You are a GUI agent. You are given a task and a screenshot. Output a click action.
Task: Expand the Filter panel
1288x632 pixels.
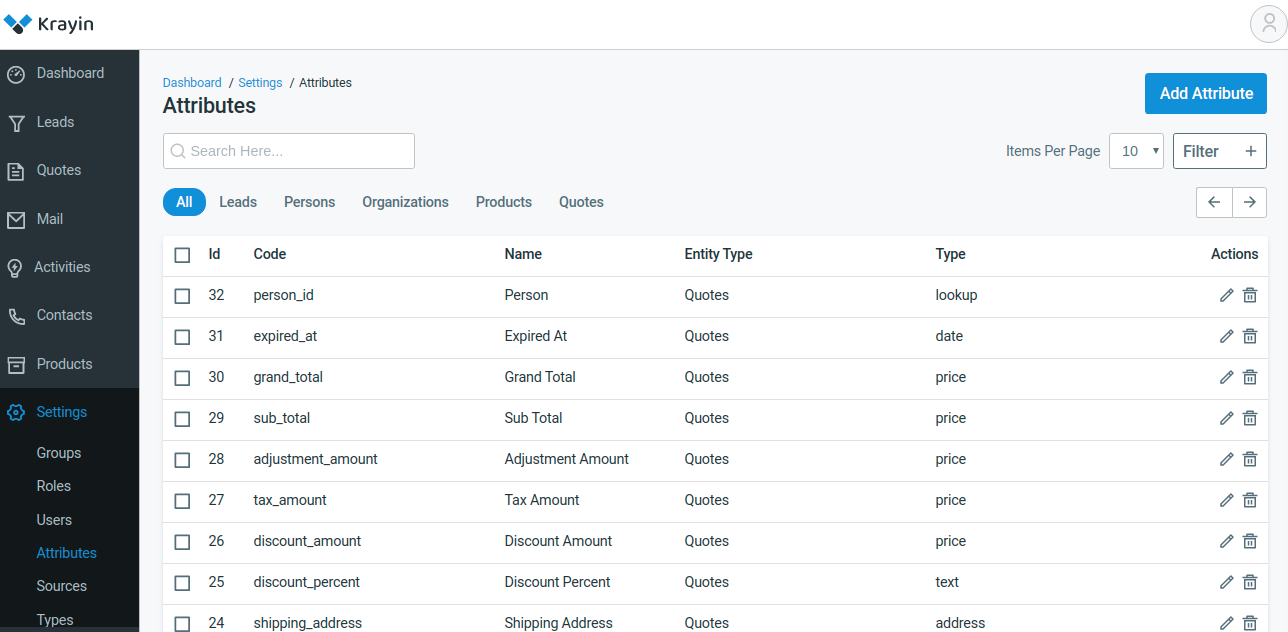pos(1220,151)
